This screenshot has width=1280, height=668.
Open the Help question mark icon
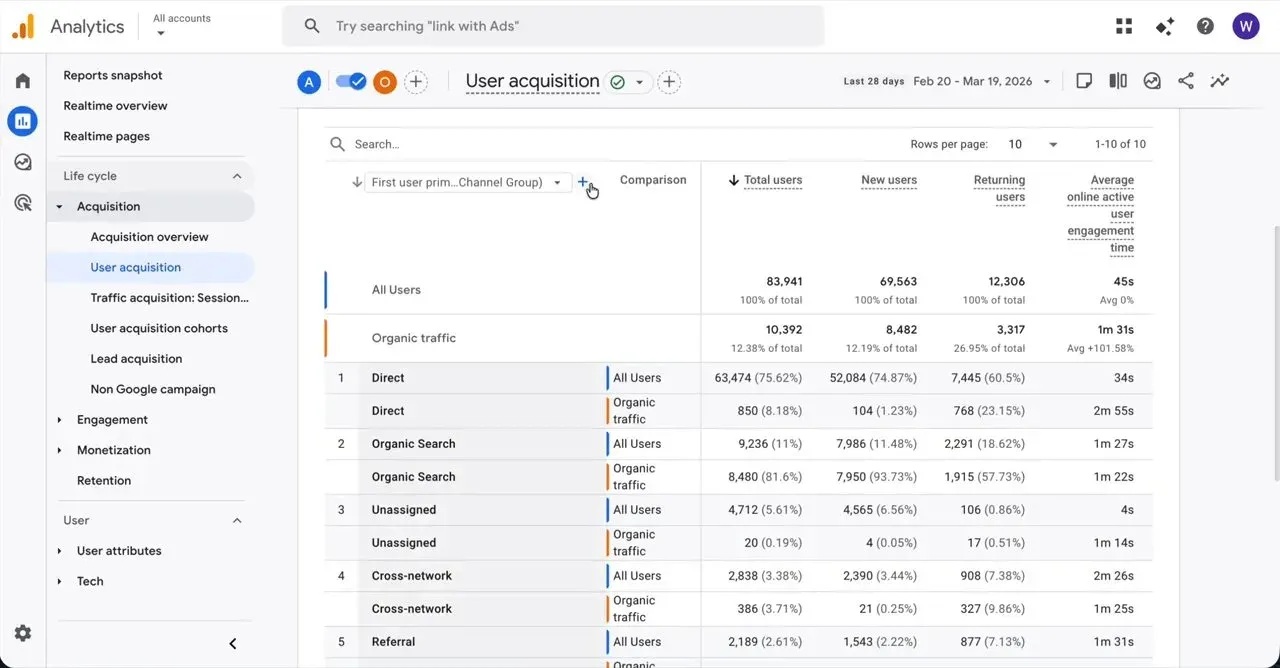[x=1205, y=26]
